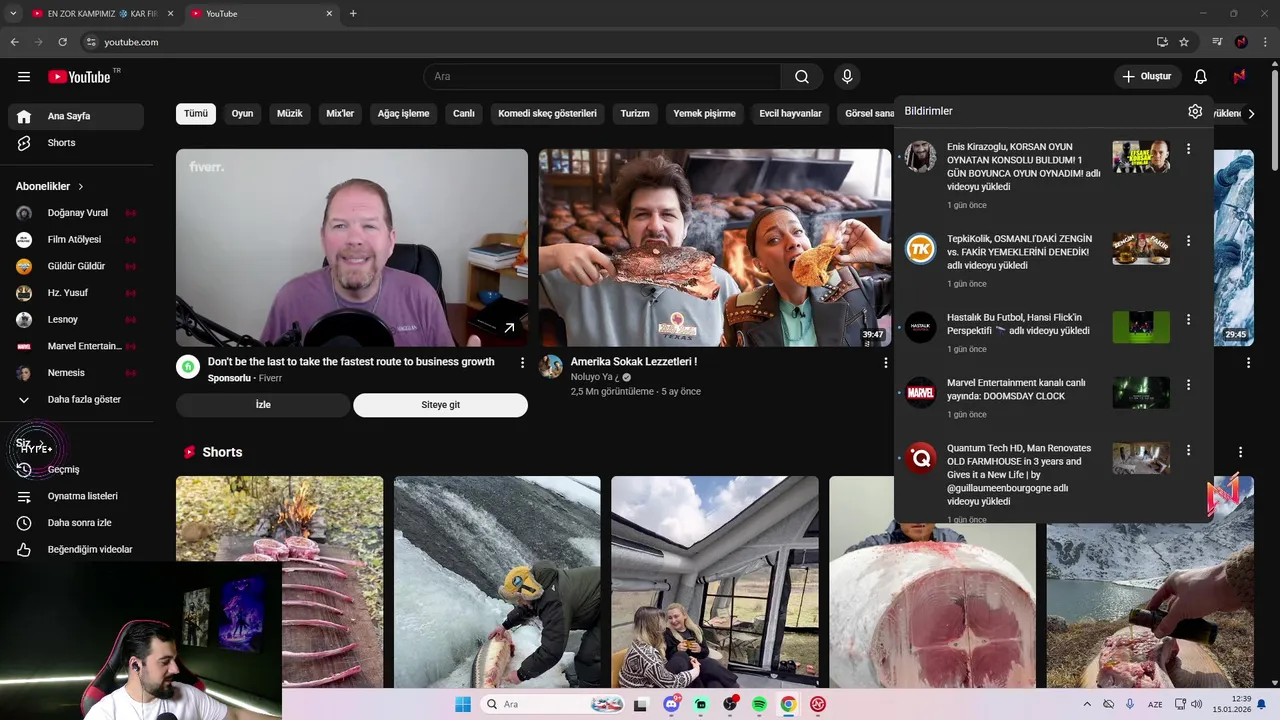Click the Noluyo Ya channel avatar

click(551, 366)
